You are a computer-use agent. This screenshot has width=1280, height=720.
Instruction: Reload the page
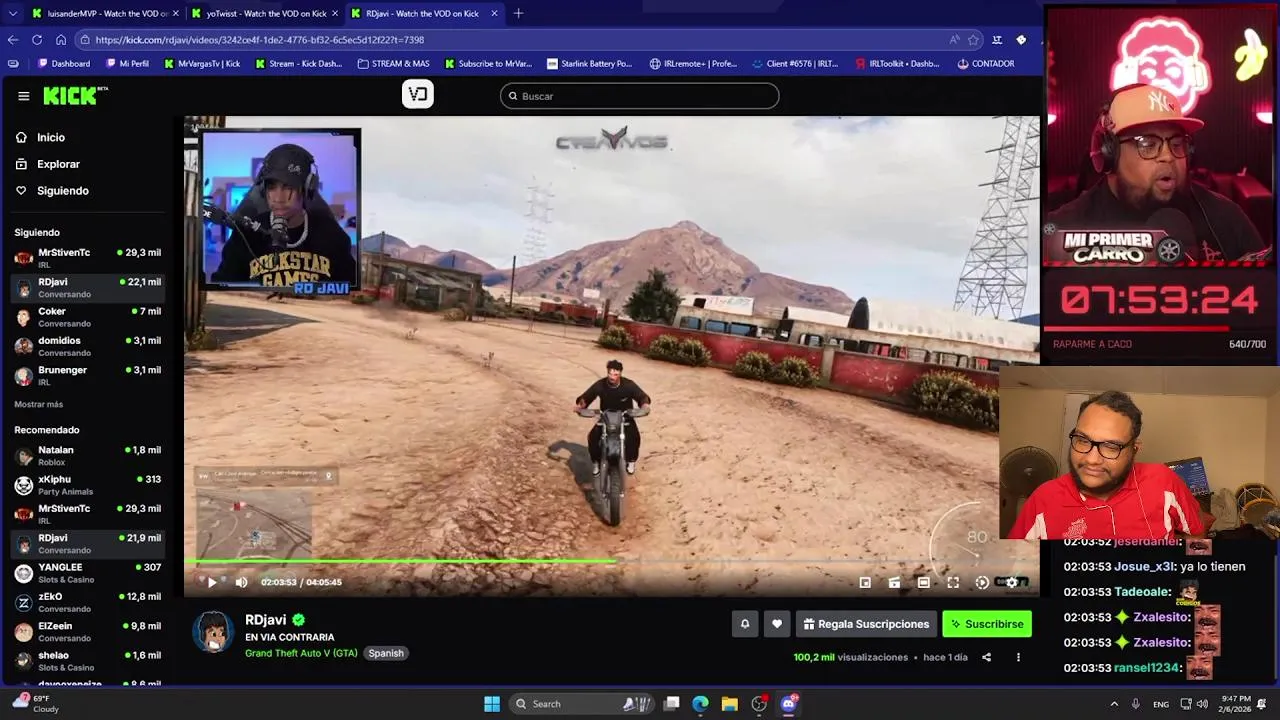(37, 40)
